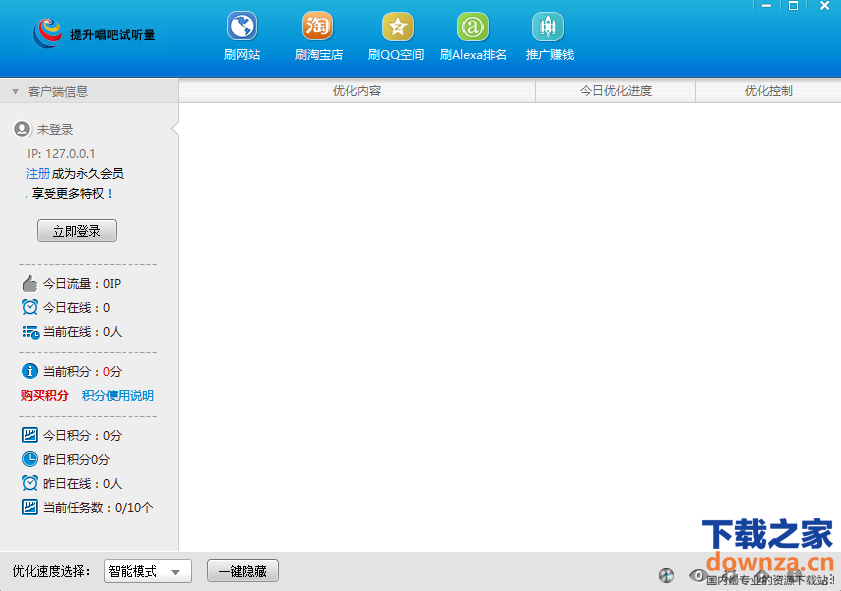Click the 优化控制 column header
The width and height of the screenshot is (841, 591).
[768, 91]
